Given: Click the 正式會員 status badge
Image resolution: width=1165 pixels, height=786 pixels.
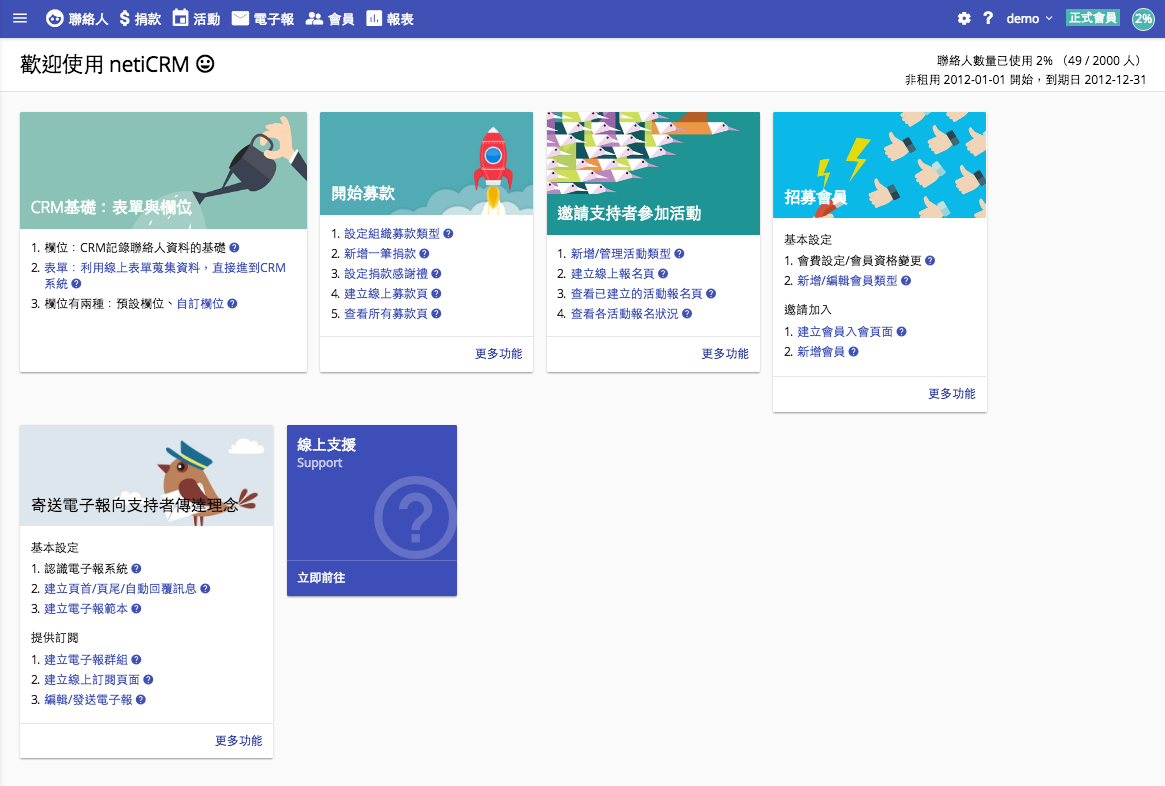Looking at the screenshot, I should 1092,18.
